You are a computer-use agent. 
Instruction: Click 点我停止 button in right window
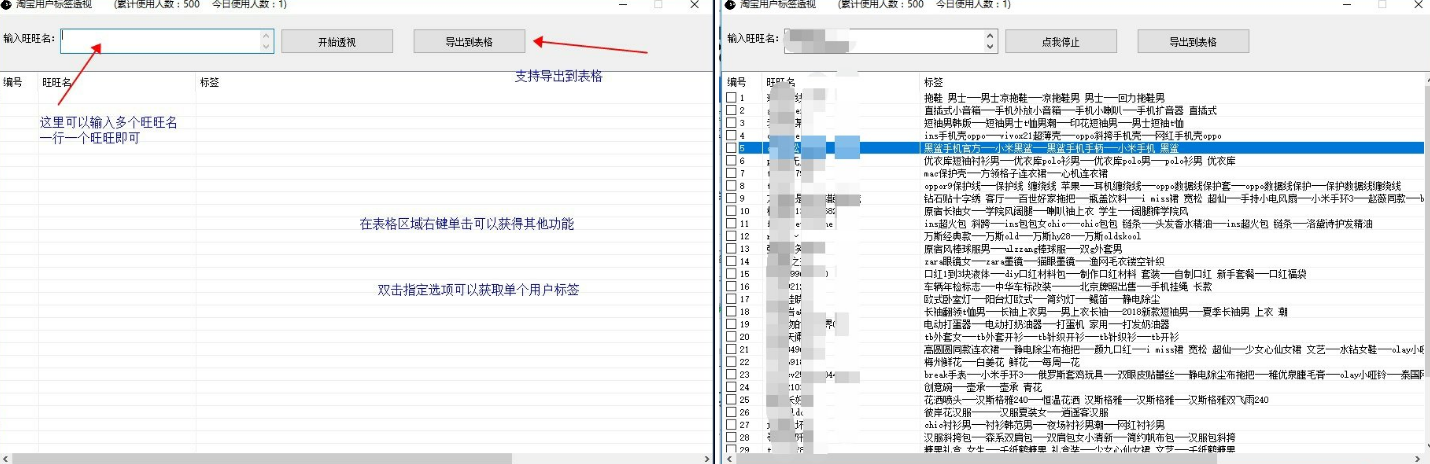point(1060,42)
